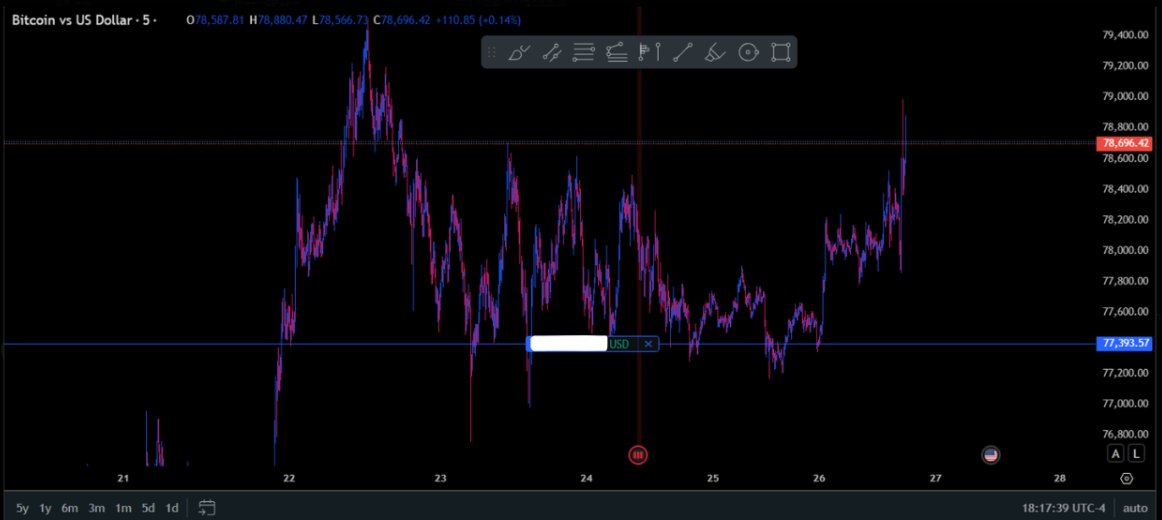1162x520 pixels.
Task: Switch range to 1d
Action: point(172,508)
